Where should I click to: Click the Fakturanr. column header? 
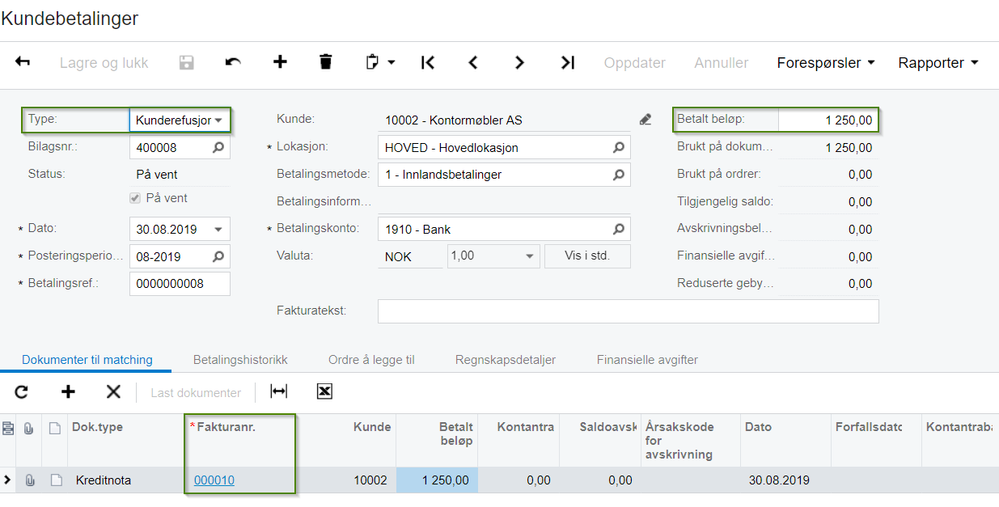(240, 440)
